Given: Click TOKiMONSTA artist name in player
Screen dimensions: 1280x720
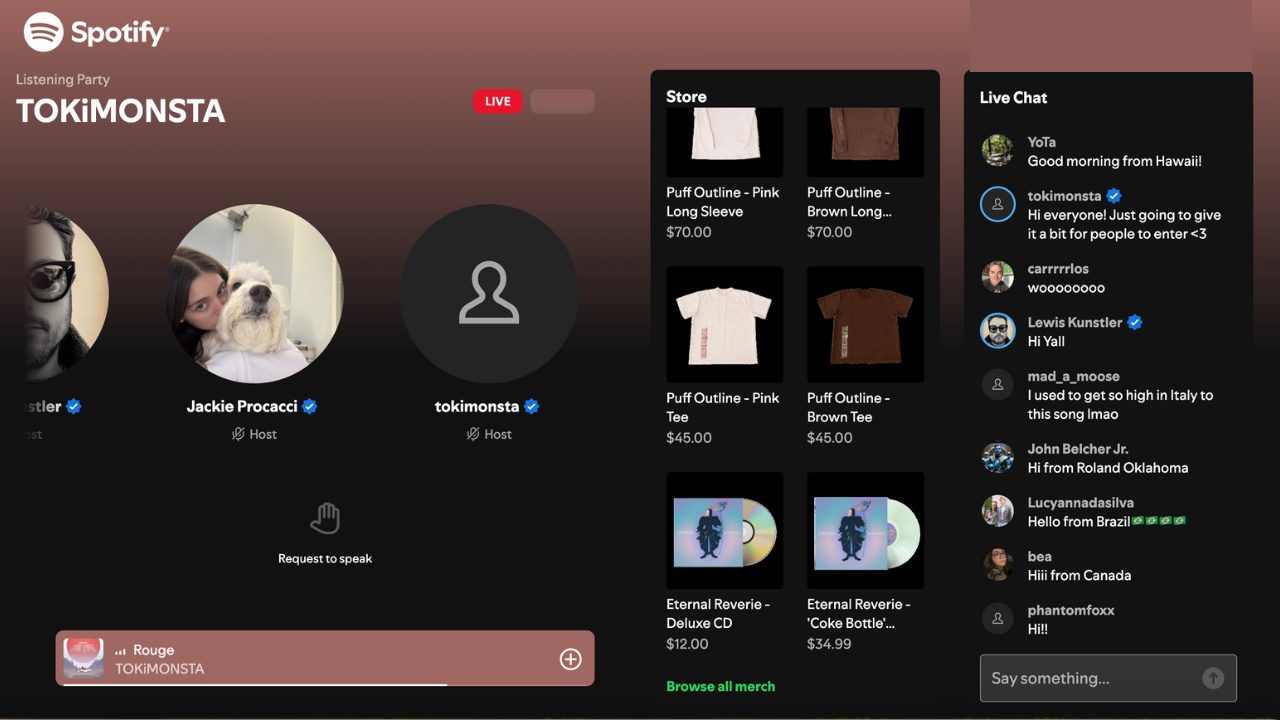Looking at the screenshot, I should tap(160, 668).
